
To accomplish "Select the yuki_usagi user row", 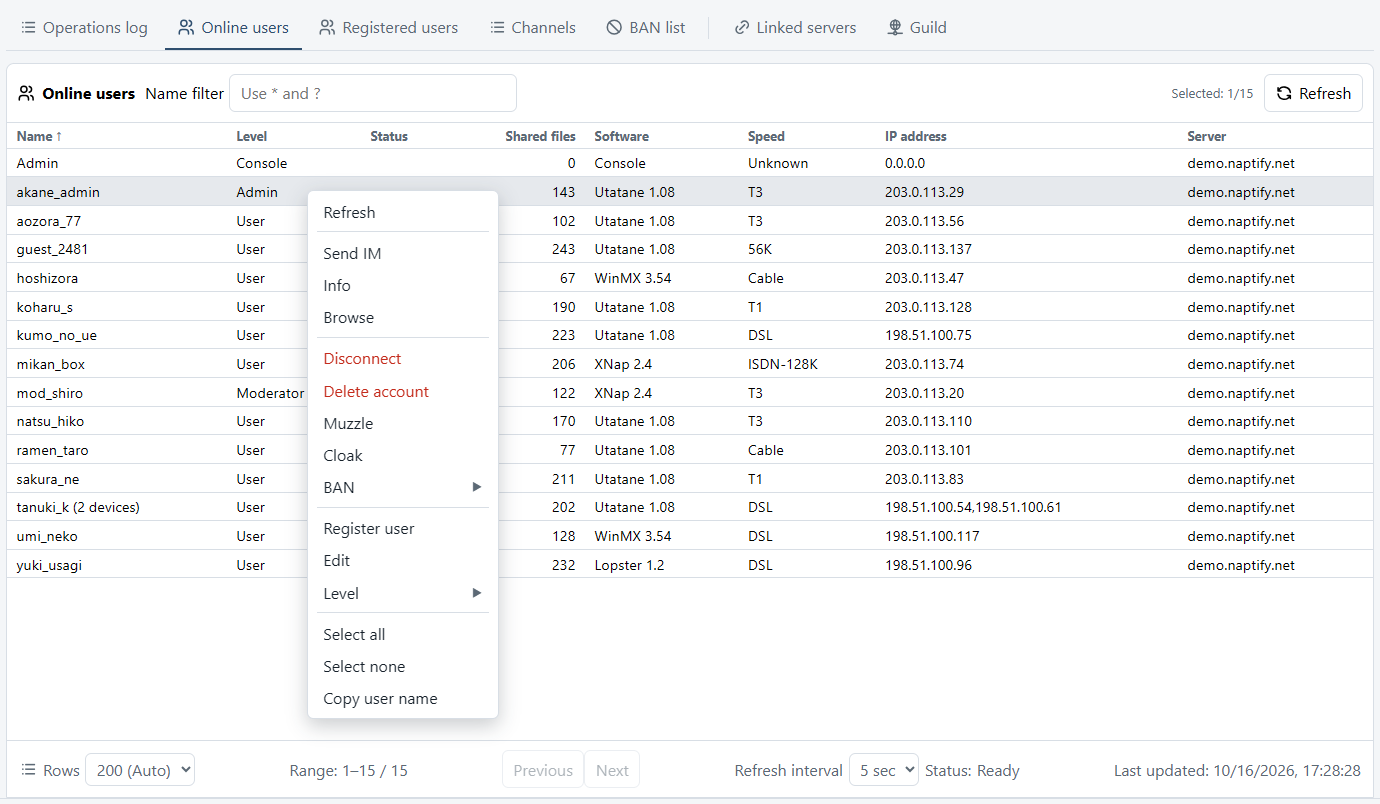I will coord(690,565).
